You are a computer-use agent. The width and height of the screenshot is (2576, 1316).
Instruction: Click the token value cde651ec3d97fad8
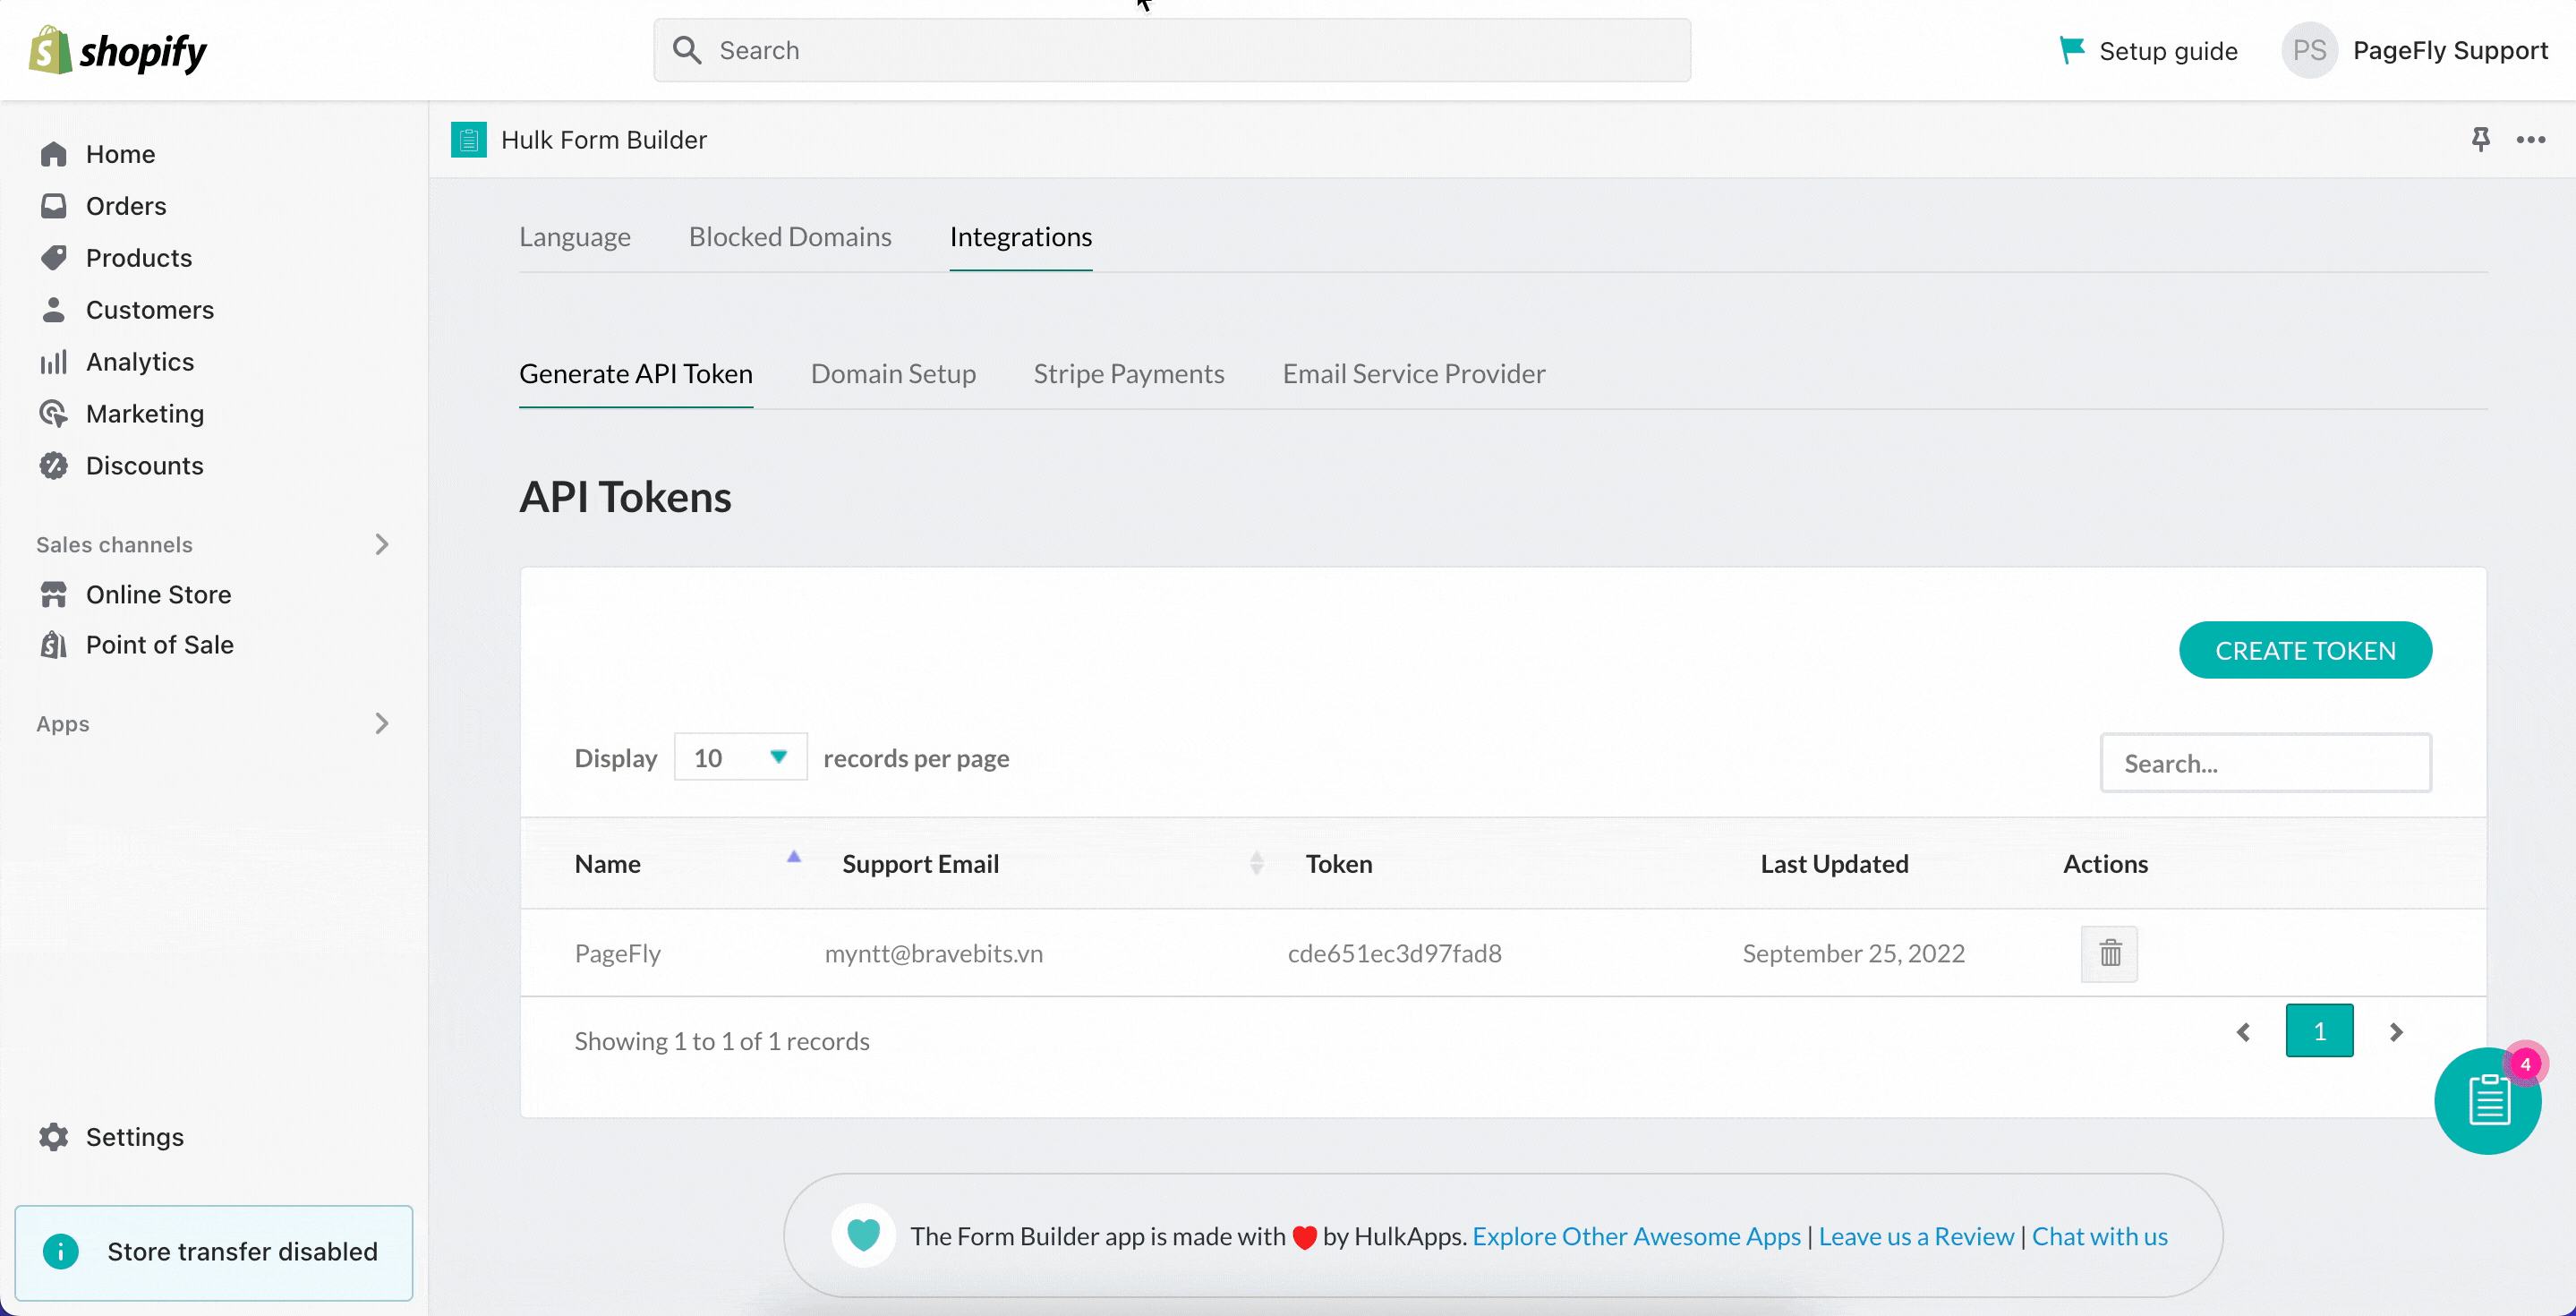click(1394, 954)
